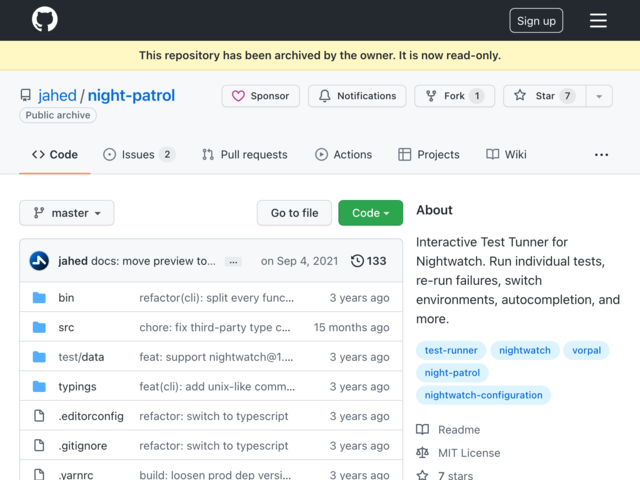The height and width of the screenshot is (480, 640).
Task: Expand the star list dropdown arrow
Action: (x=599, y=96)
